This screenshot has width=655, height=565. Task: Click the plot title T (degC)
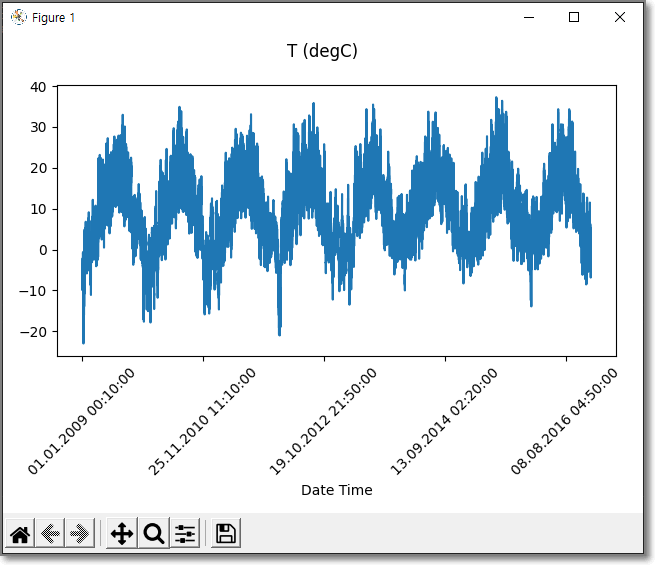pos(322,51)
